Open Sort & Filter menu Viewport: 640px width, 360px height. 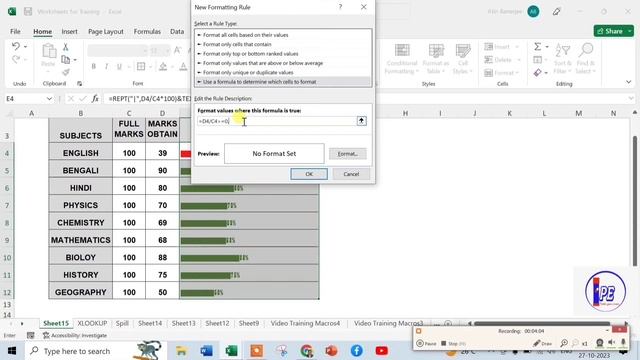(x=562, y=59)
